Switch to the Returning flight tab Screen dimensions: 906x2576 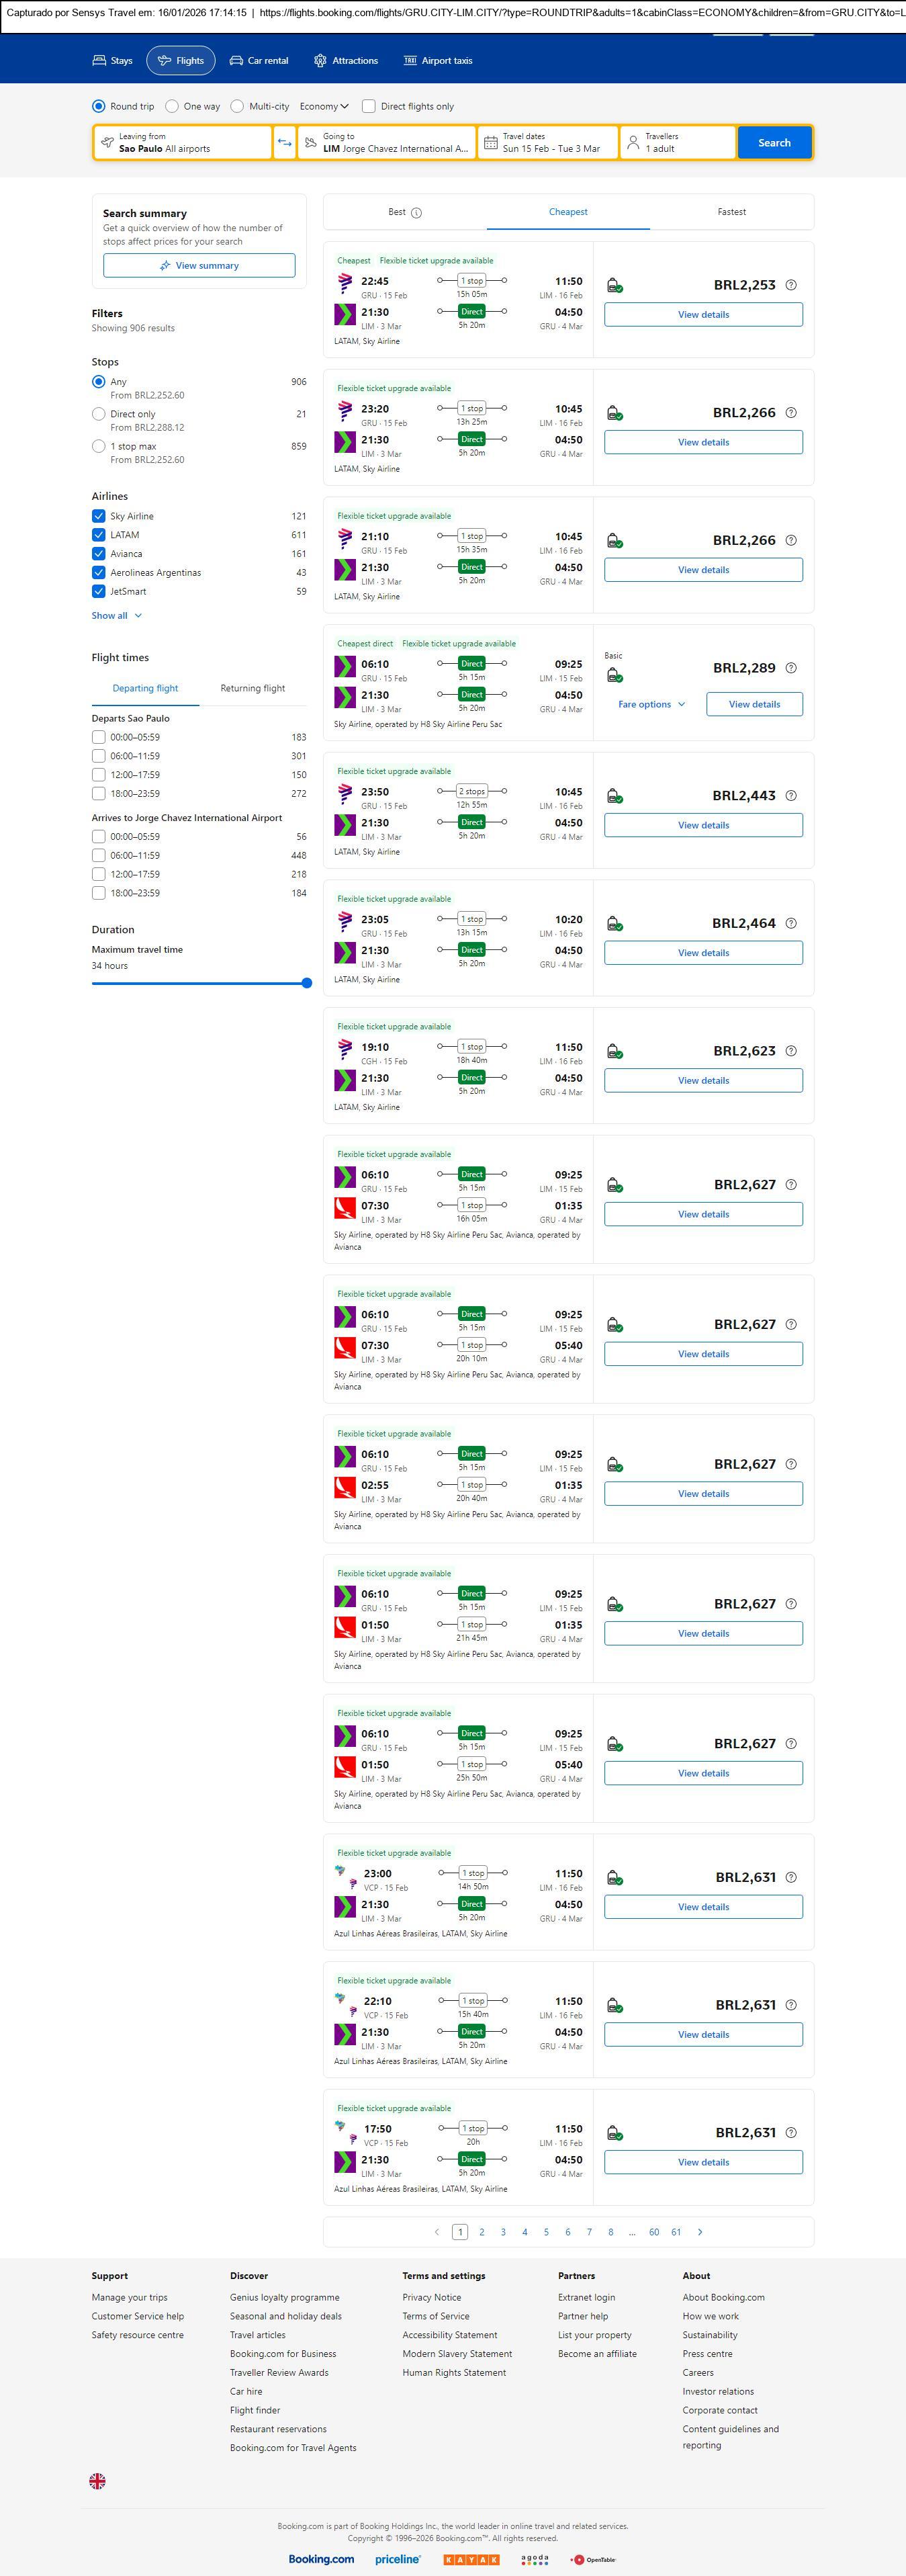tap(252, 688)
